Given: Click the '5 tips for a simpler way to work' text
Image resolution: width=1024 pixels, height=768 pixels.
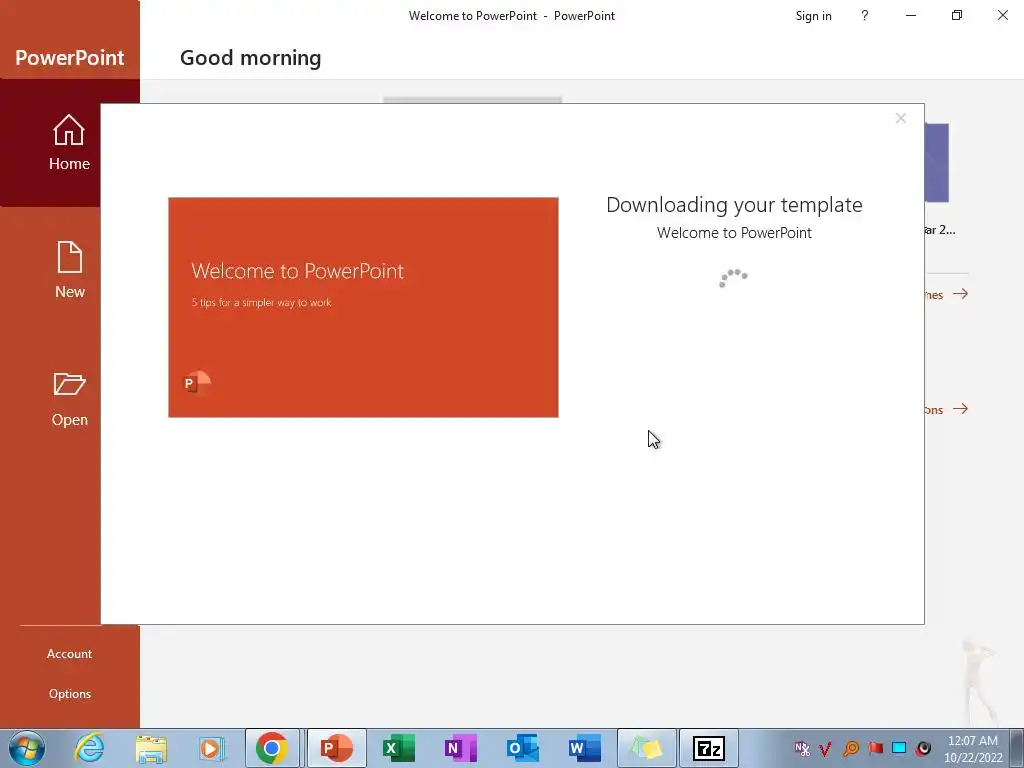Looking at the screenshot, I should [261, 302].
